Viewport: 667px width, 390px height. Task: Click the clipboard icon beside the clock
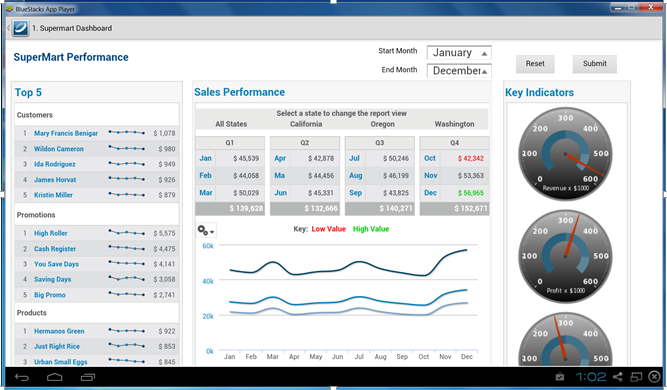[560, 377]
